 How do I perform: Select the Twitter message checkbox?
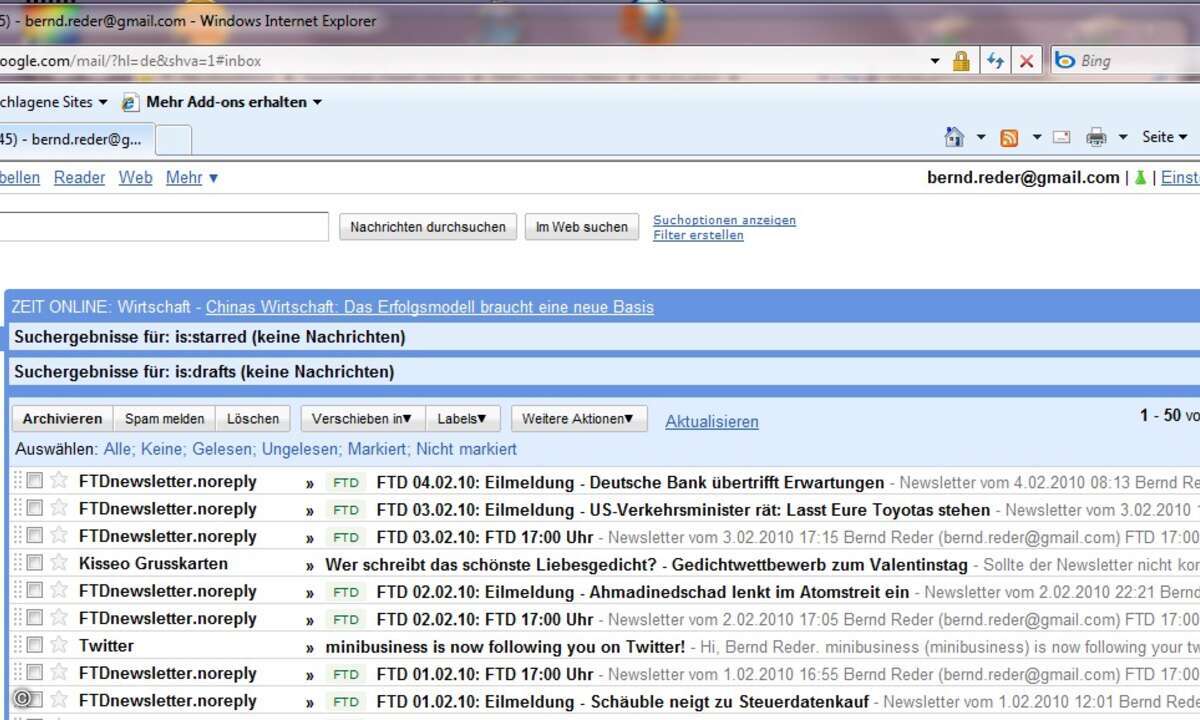[x=35, y=645]
